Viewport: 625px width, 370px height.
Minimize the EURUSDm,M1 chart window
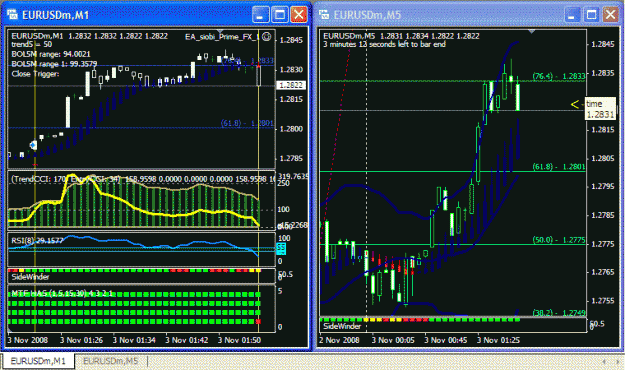coord(260,15)
